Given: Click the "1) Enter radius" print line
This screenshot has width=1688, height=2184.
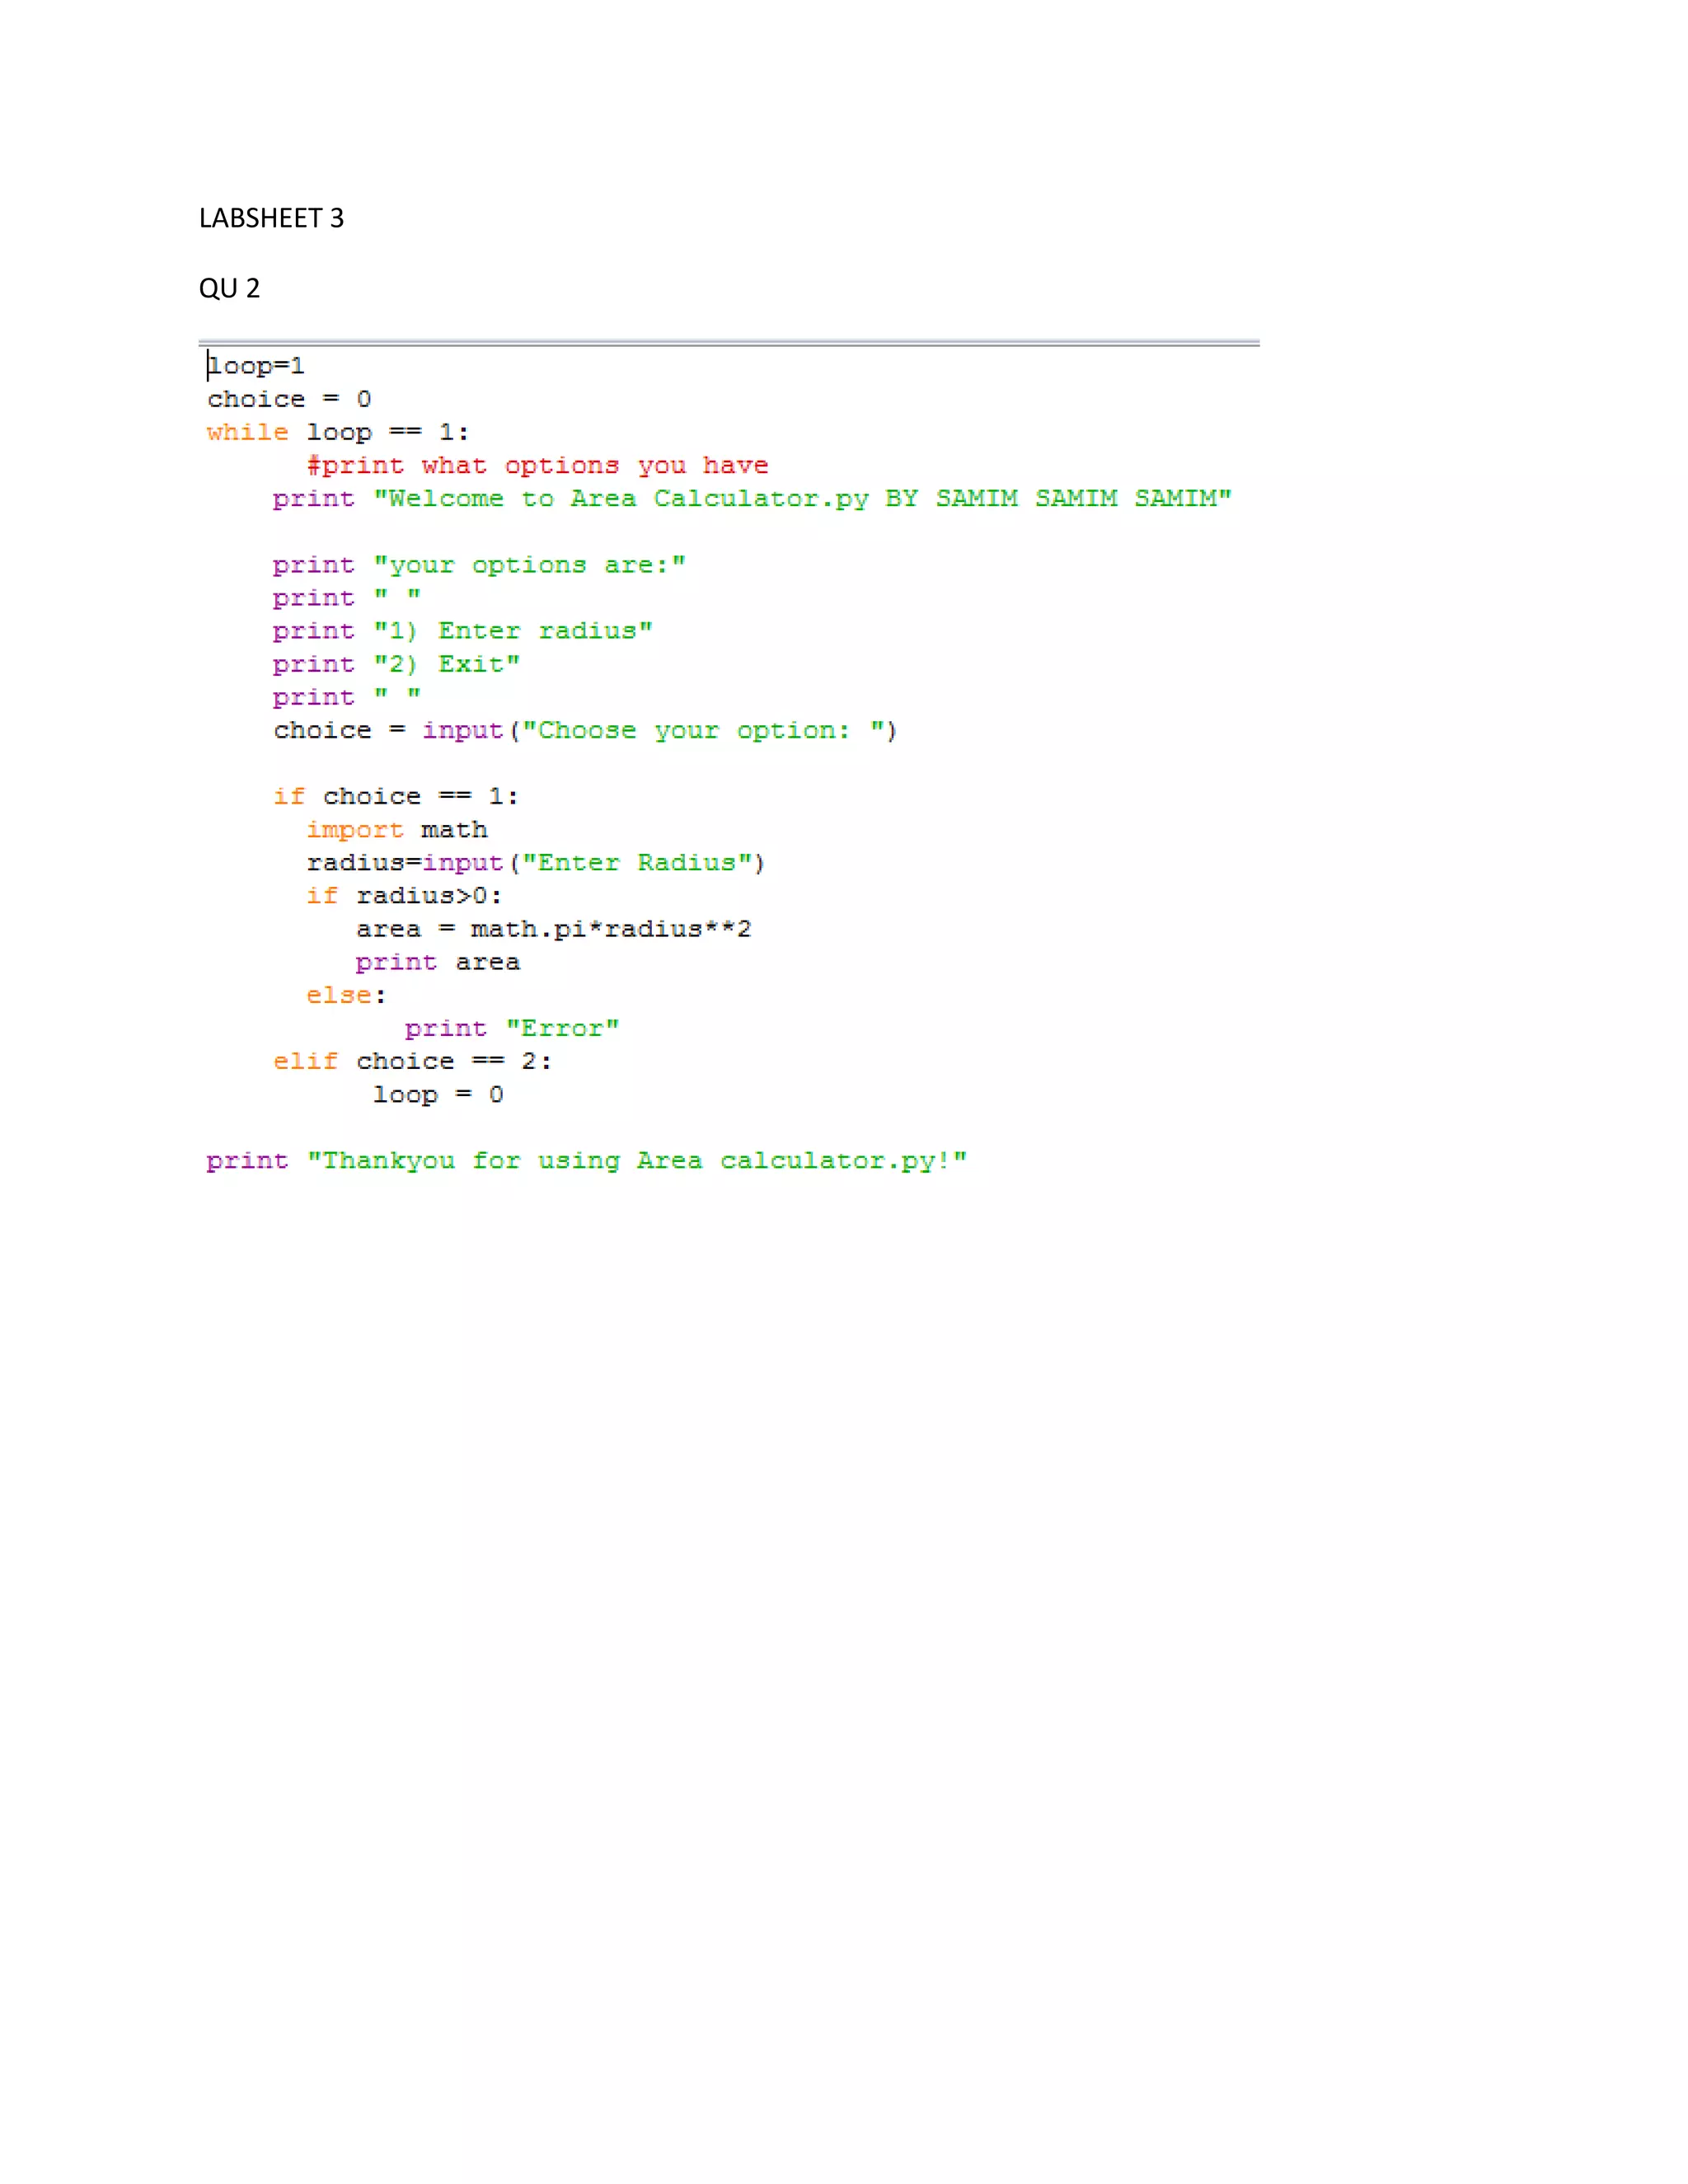Looking at the screenshot, I should 462,631.
